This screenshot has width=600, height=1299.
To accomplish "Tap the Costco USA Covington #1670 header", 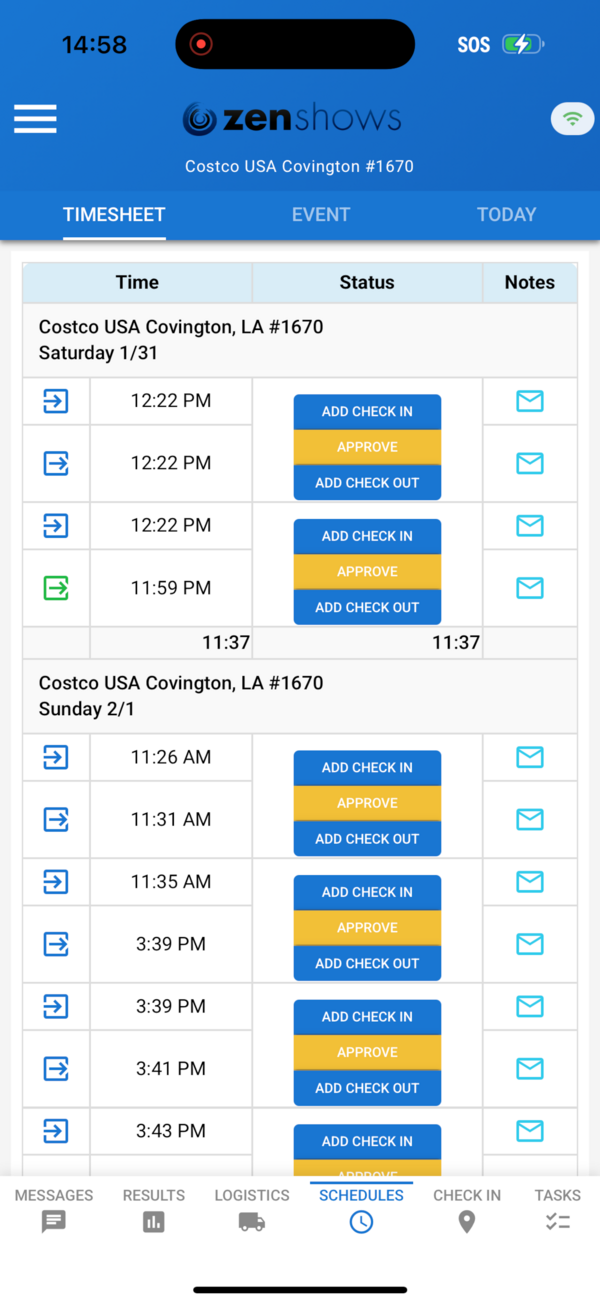I will pos(299,166).
